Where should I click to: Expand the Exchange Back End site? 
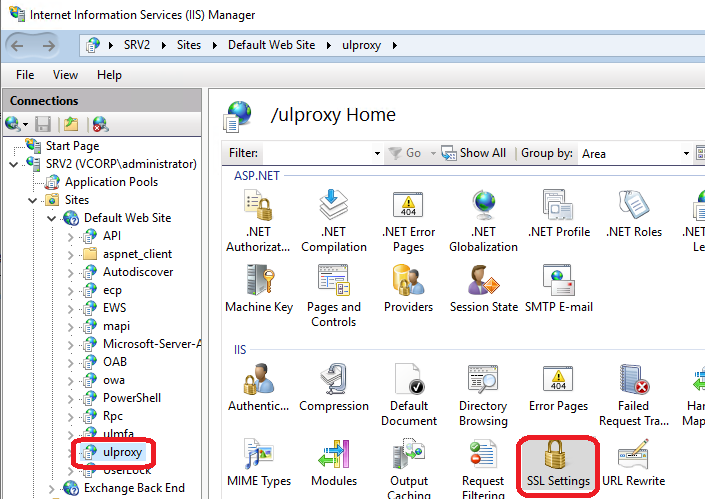(x=52, y=489)
